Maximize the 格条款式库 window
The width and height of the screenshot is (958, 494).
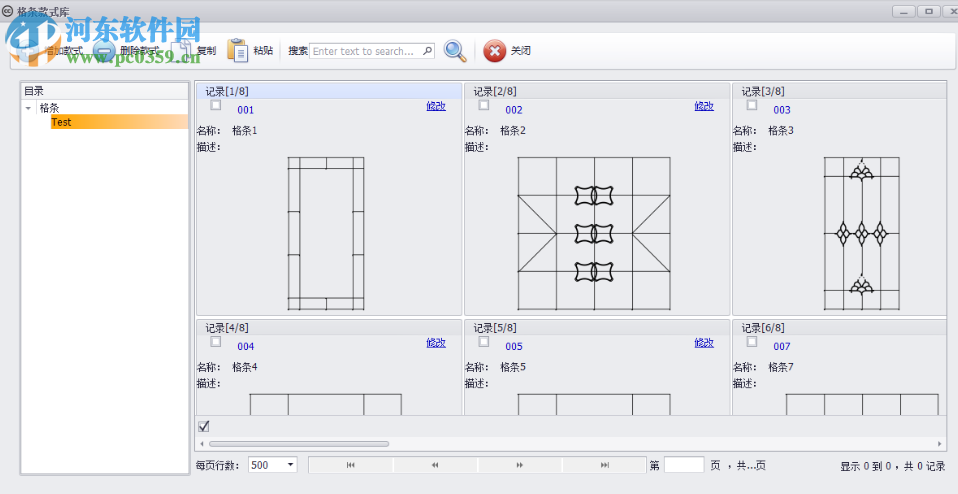[929, 11]
